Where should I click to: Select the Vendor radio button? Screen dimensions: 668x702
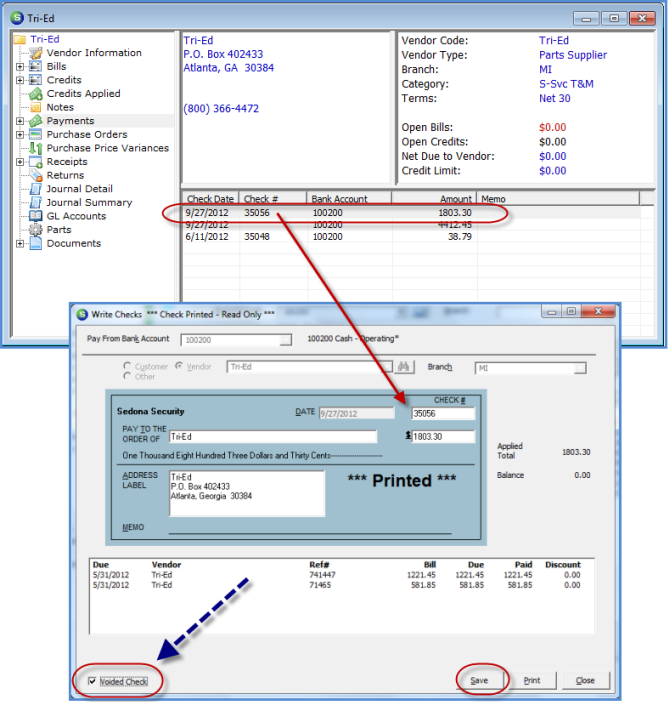tap(179, 366)
